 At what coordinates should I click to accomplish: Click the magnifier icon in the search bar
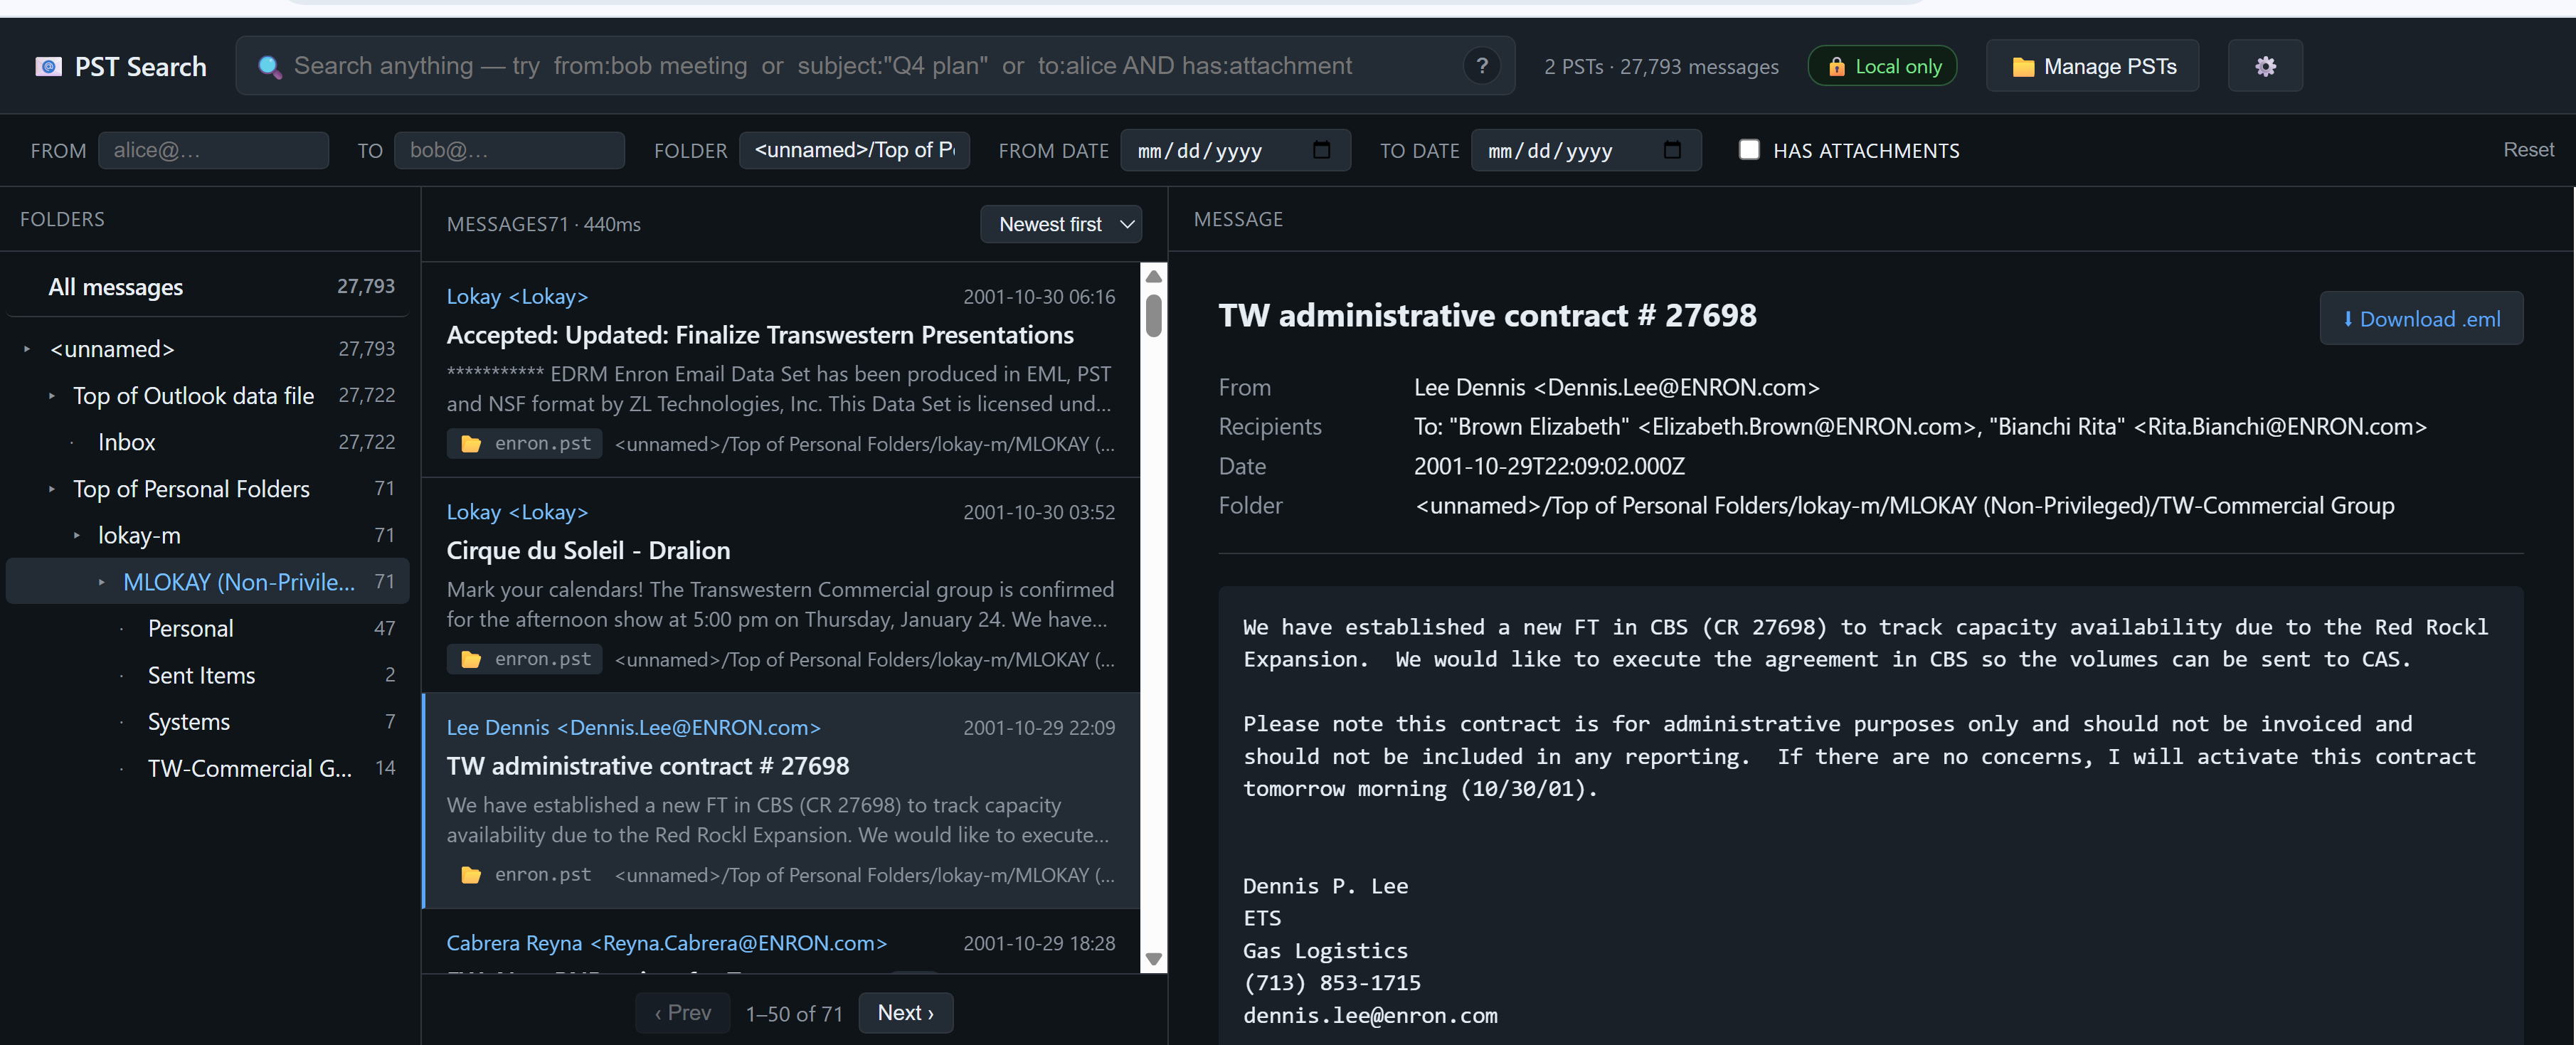point(269,67)
